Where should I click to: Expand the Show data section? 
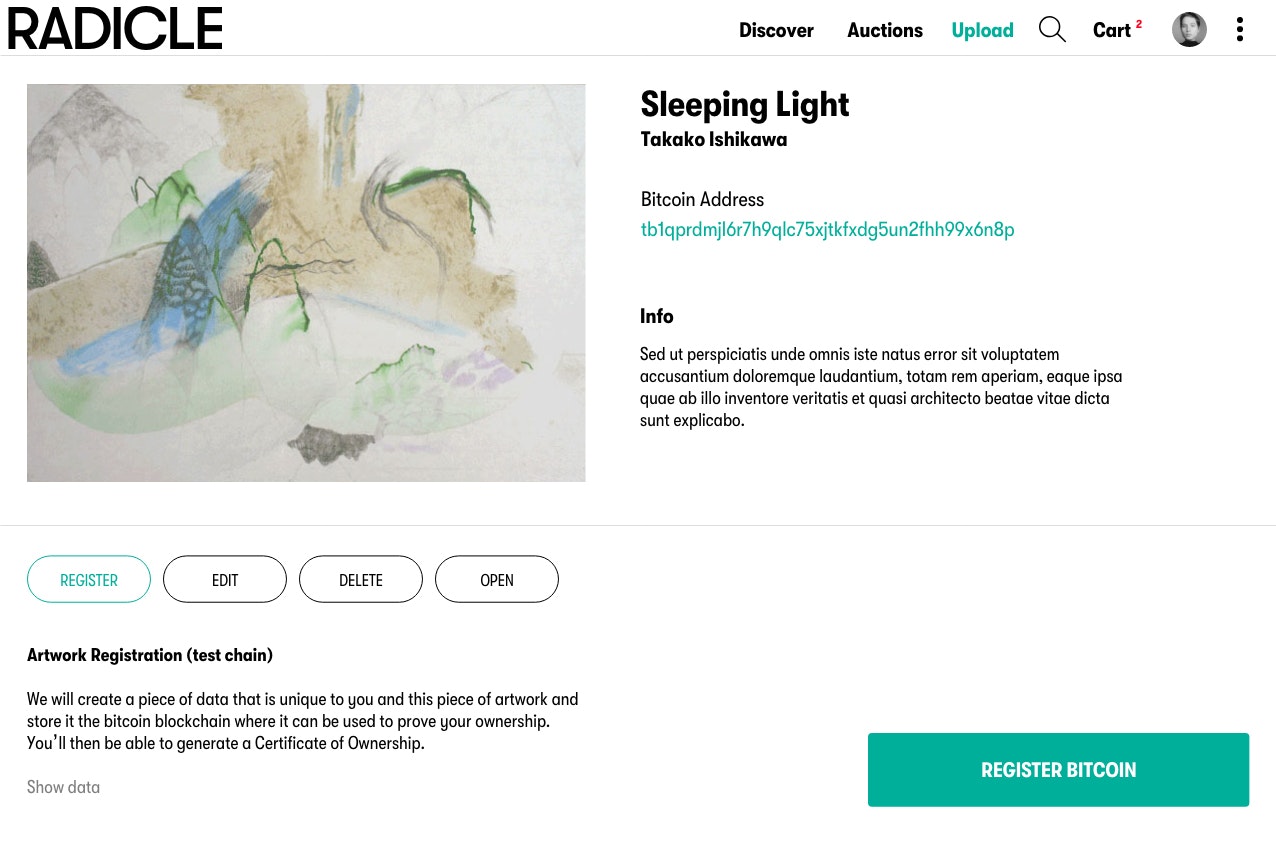(x=63, y=787)
